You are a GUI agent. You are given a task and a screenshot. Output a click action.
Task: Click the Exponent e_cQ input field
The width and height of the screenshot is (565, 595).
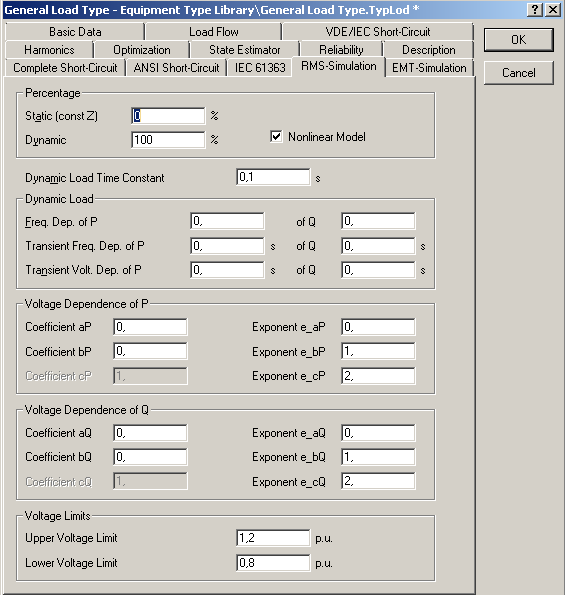[x=378, y=481]
